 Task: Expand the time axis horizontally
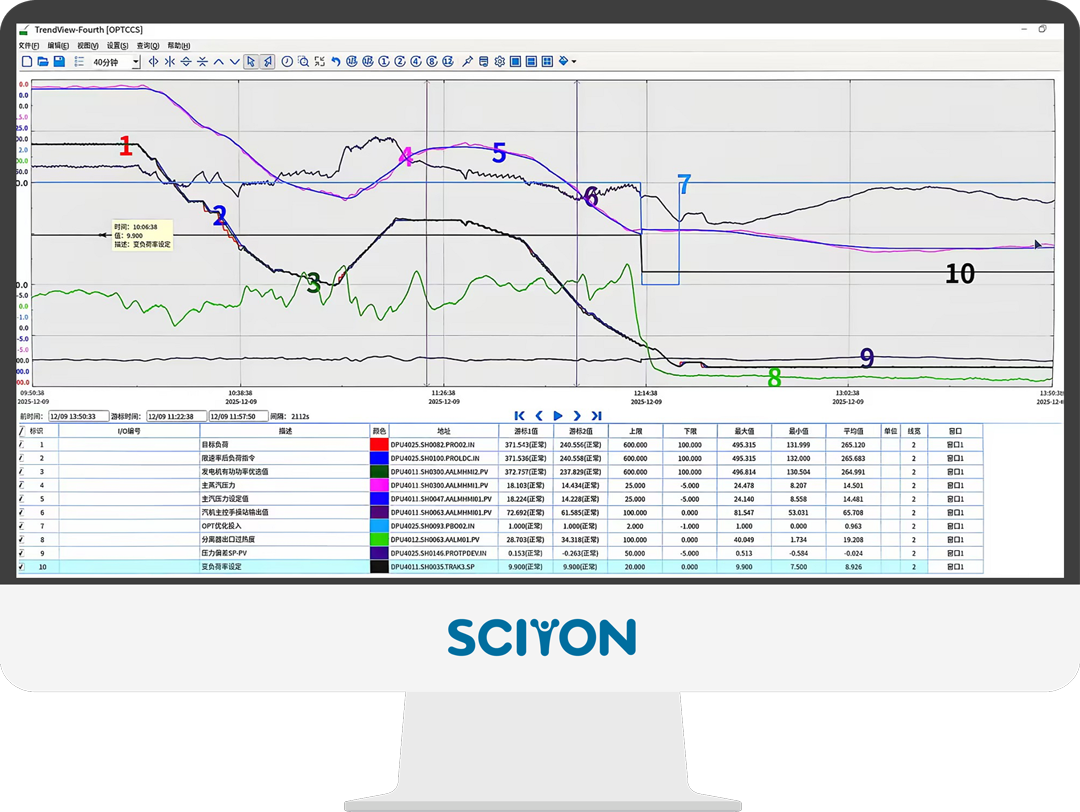(x=153, y=61)
